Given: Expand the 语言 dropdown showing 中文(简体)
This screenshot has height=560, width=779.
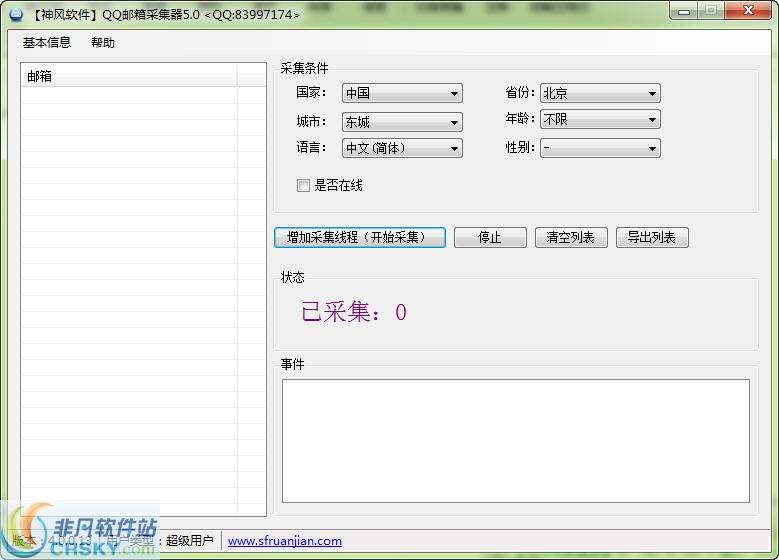Looking at the screenshot, I should click(x=402, y=148).
